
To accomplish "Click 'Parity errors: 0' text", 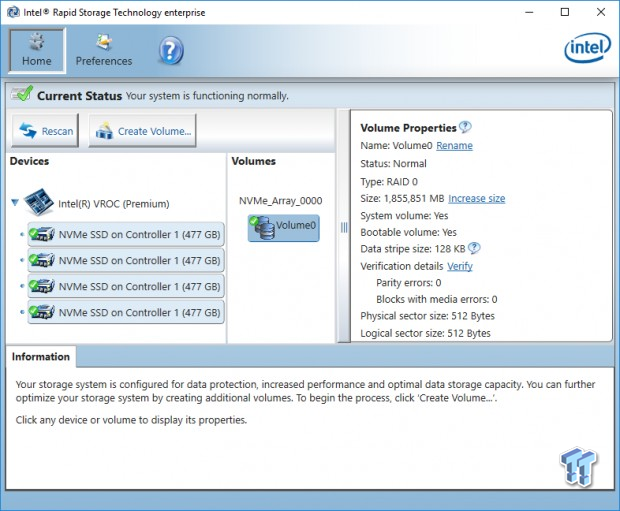I will click(408, 283).
